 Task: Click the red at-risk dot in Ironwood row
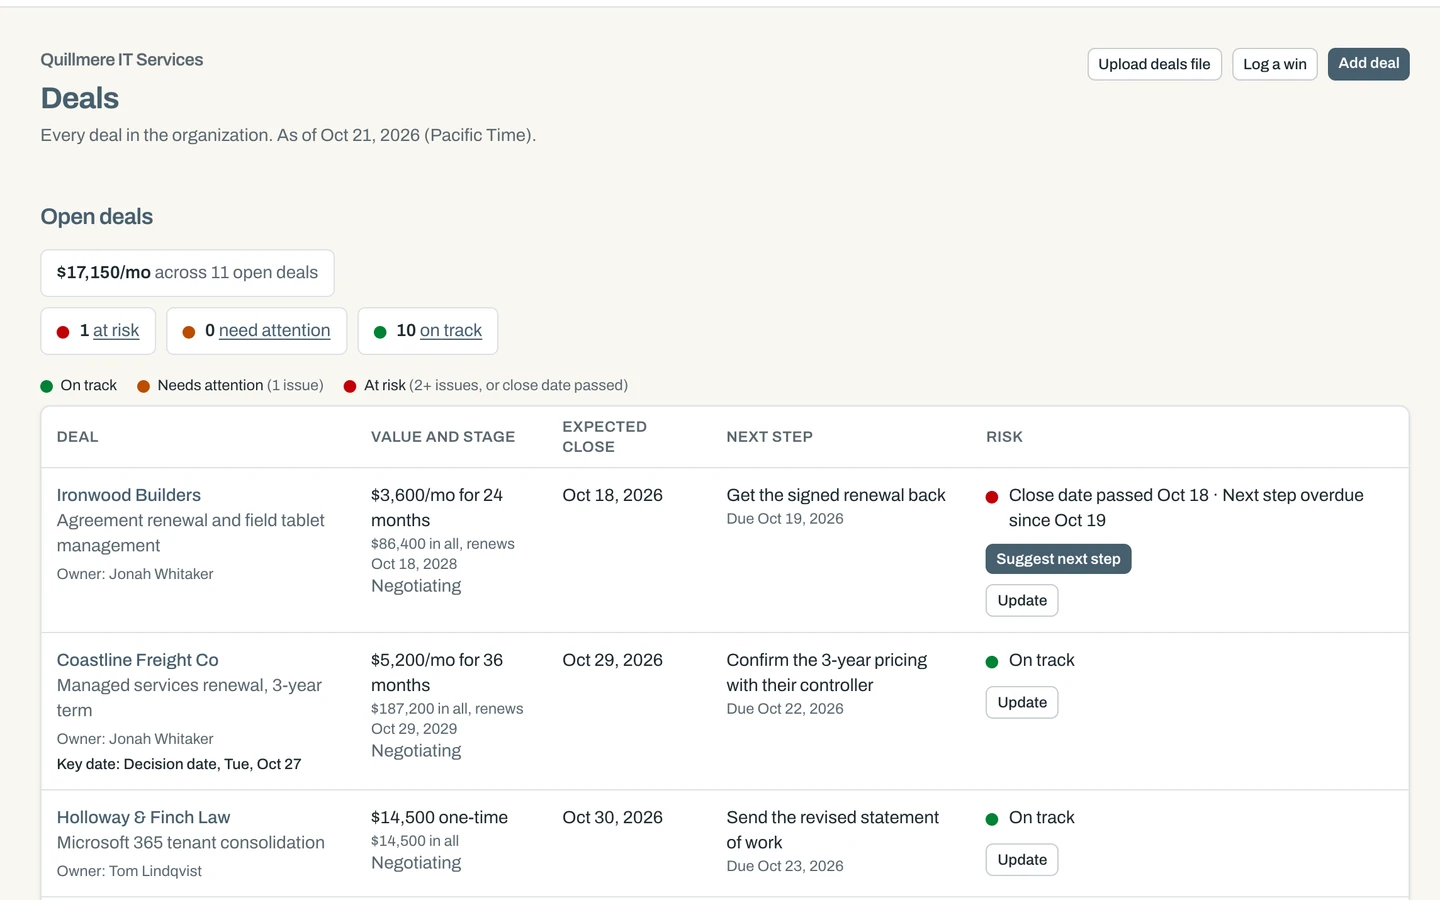coord(992,497)
